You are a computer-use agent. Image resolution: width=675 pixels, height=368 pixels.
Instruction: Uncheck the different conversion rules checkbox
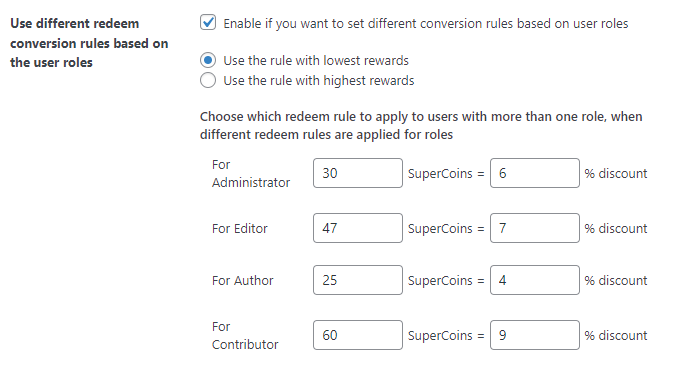208,22
